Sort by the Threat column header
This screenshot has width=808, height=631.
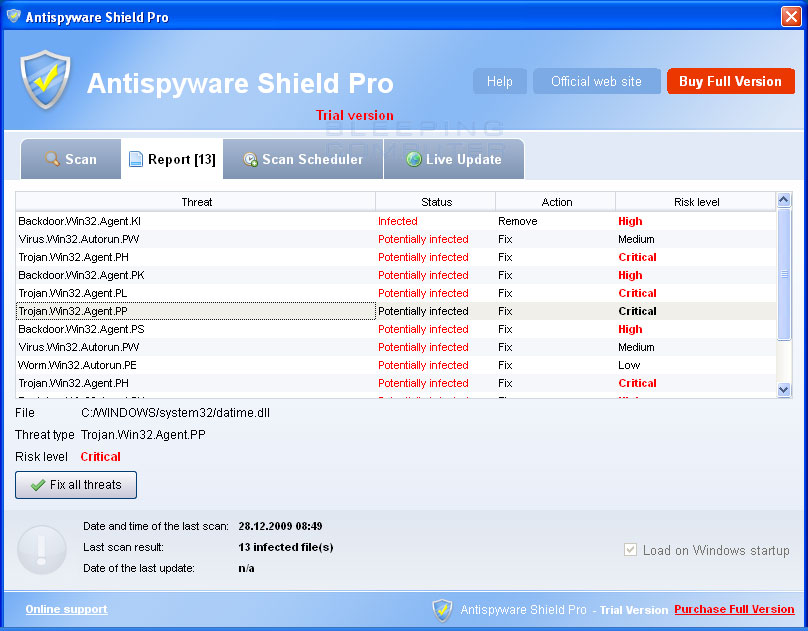[196, 202]
